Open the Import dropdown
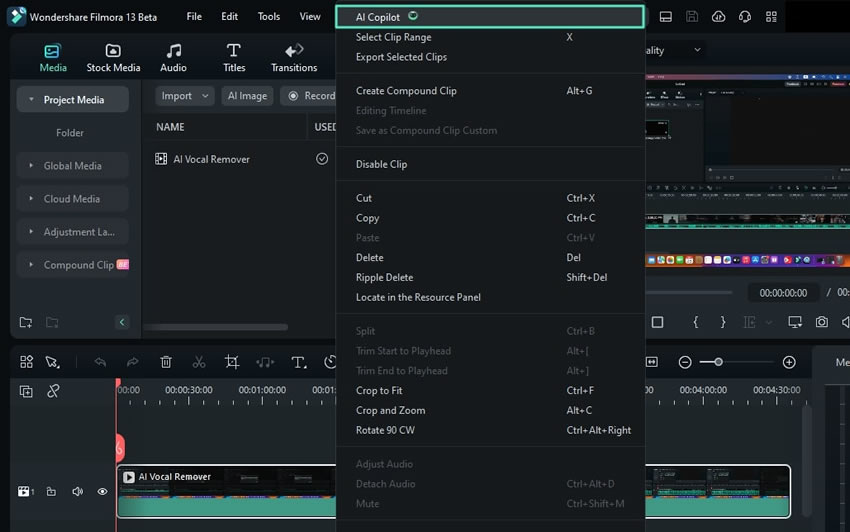The width and height of the screenshot is (850, 532). click(184, 95)
